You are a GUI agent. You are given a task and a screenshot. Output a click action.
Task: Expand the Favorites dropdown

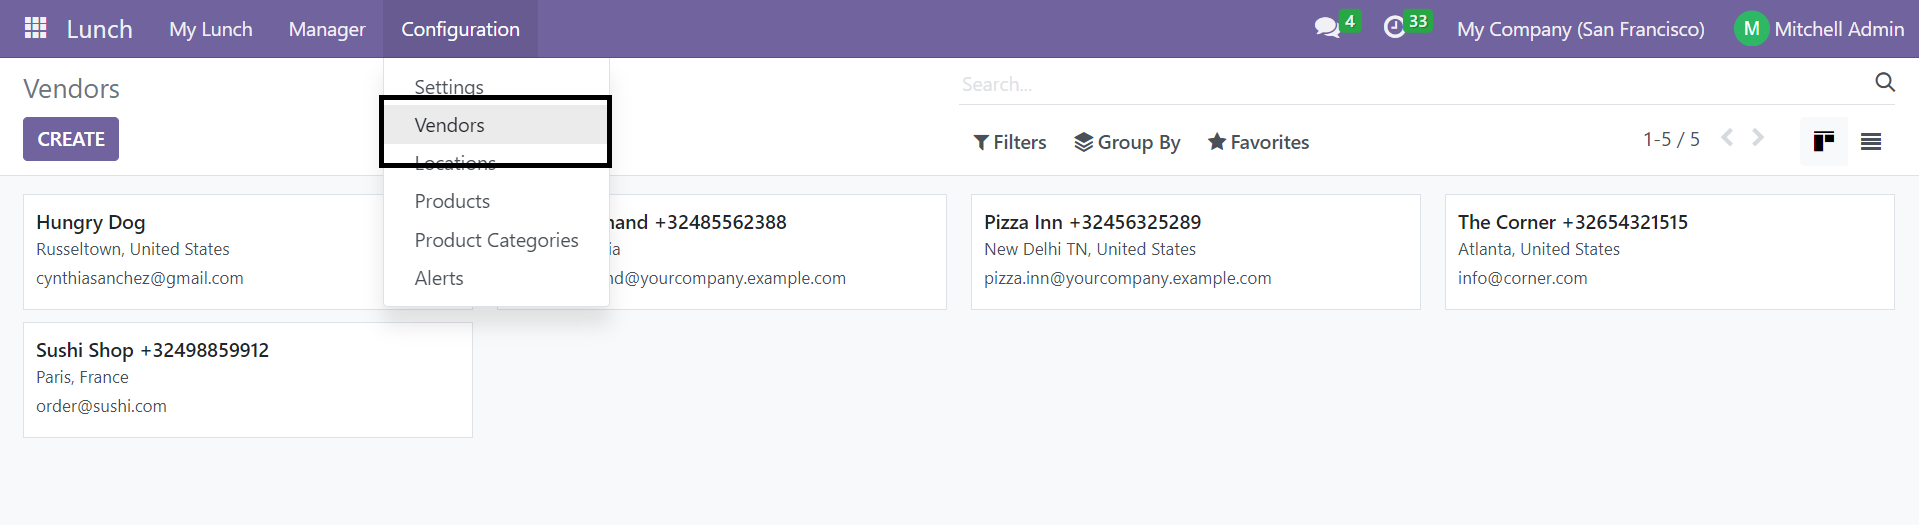[1258, 143]
